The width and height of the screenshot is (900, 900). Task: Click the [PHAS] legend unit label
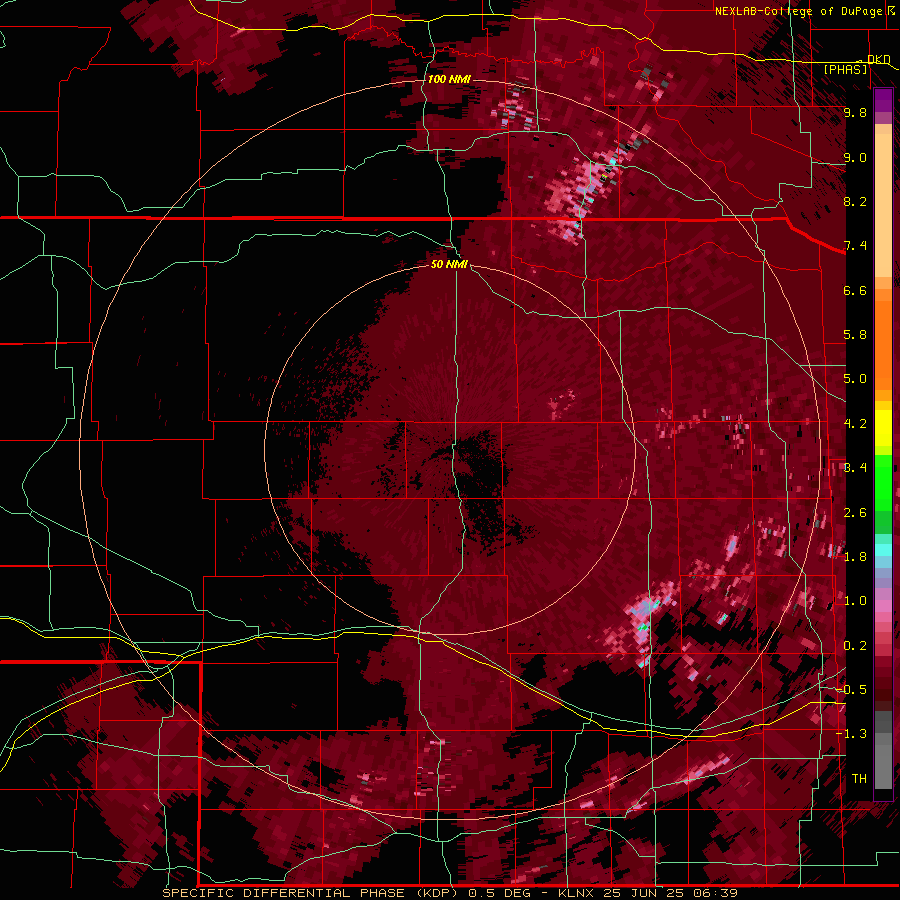pyautogui.click(x=845, y=69)
